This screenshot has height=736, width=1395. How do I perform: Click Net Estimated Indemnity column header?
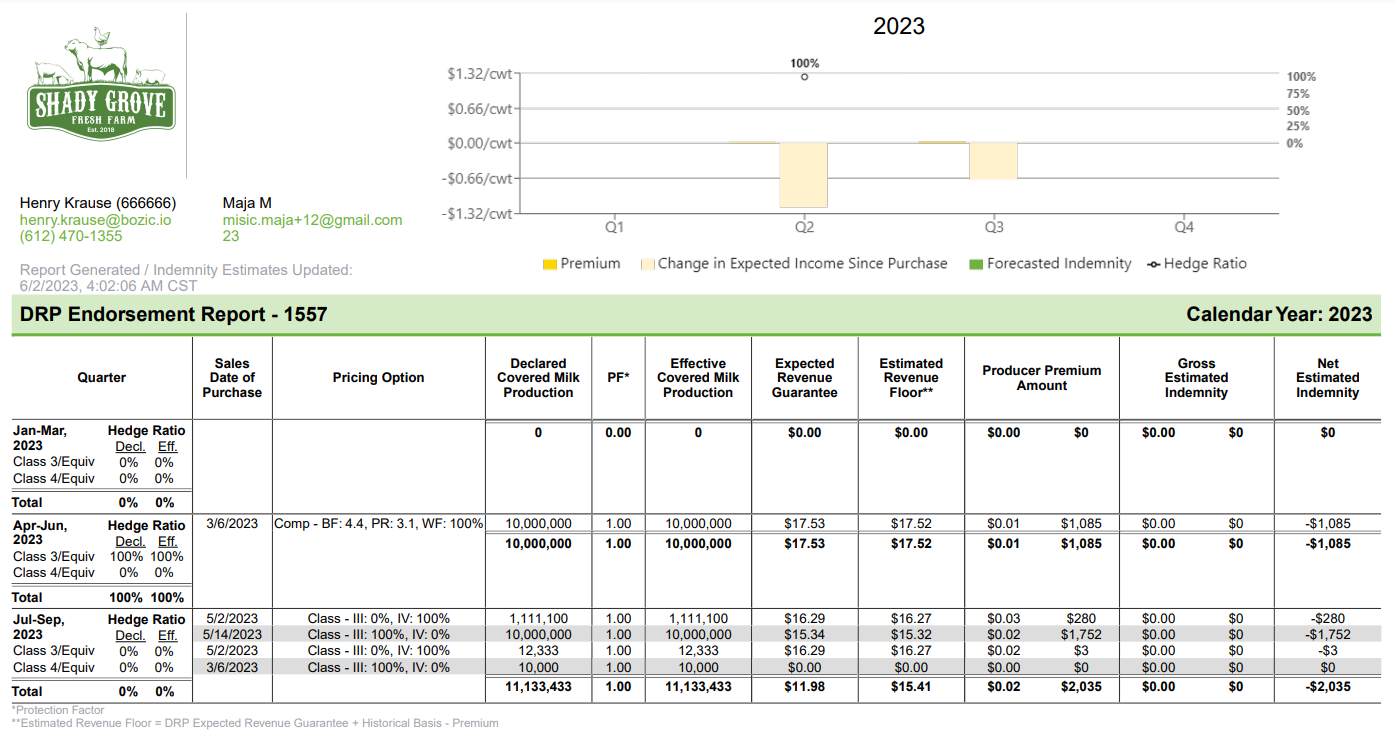coord(1327,378)
